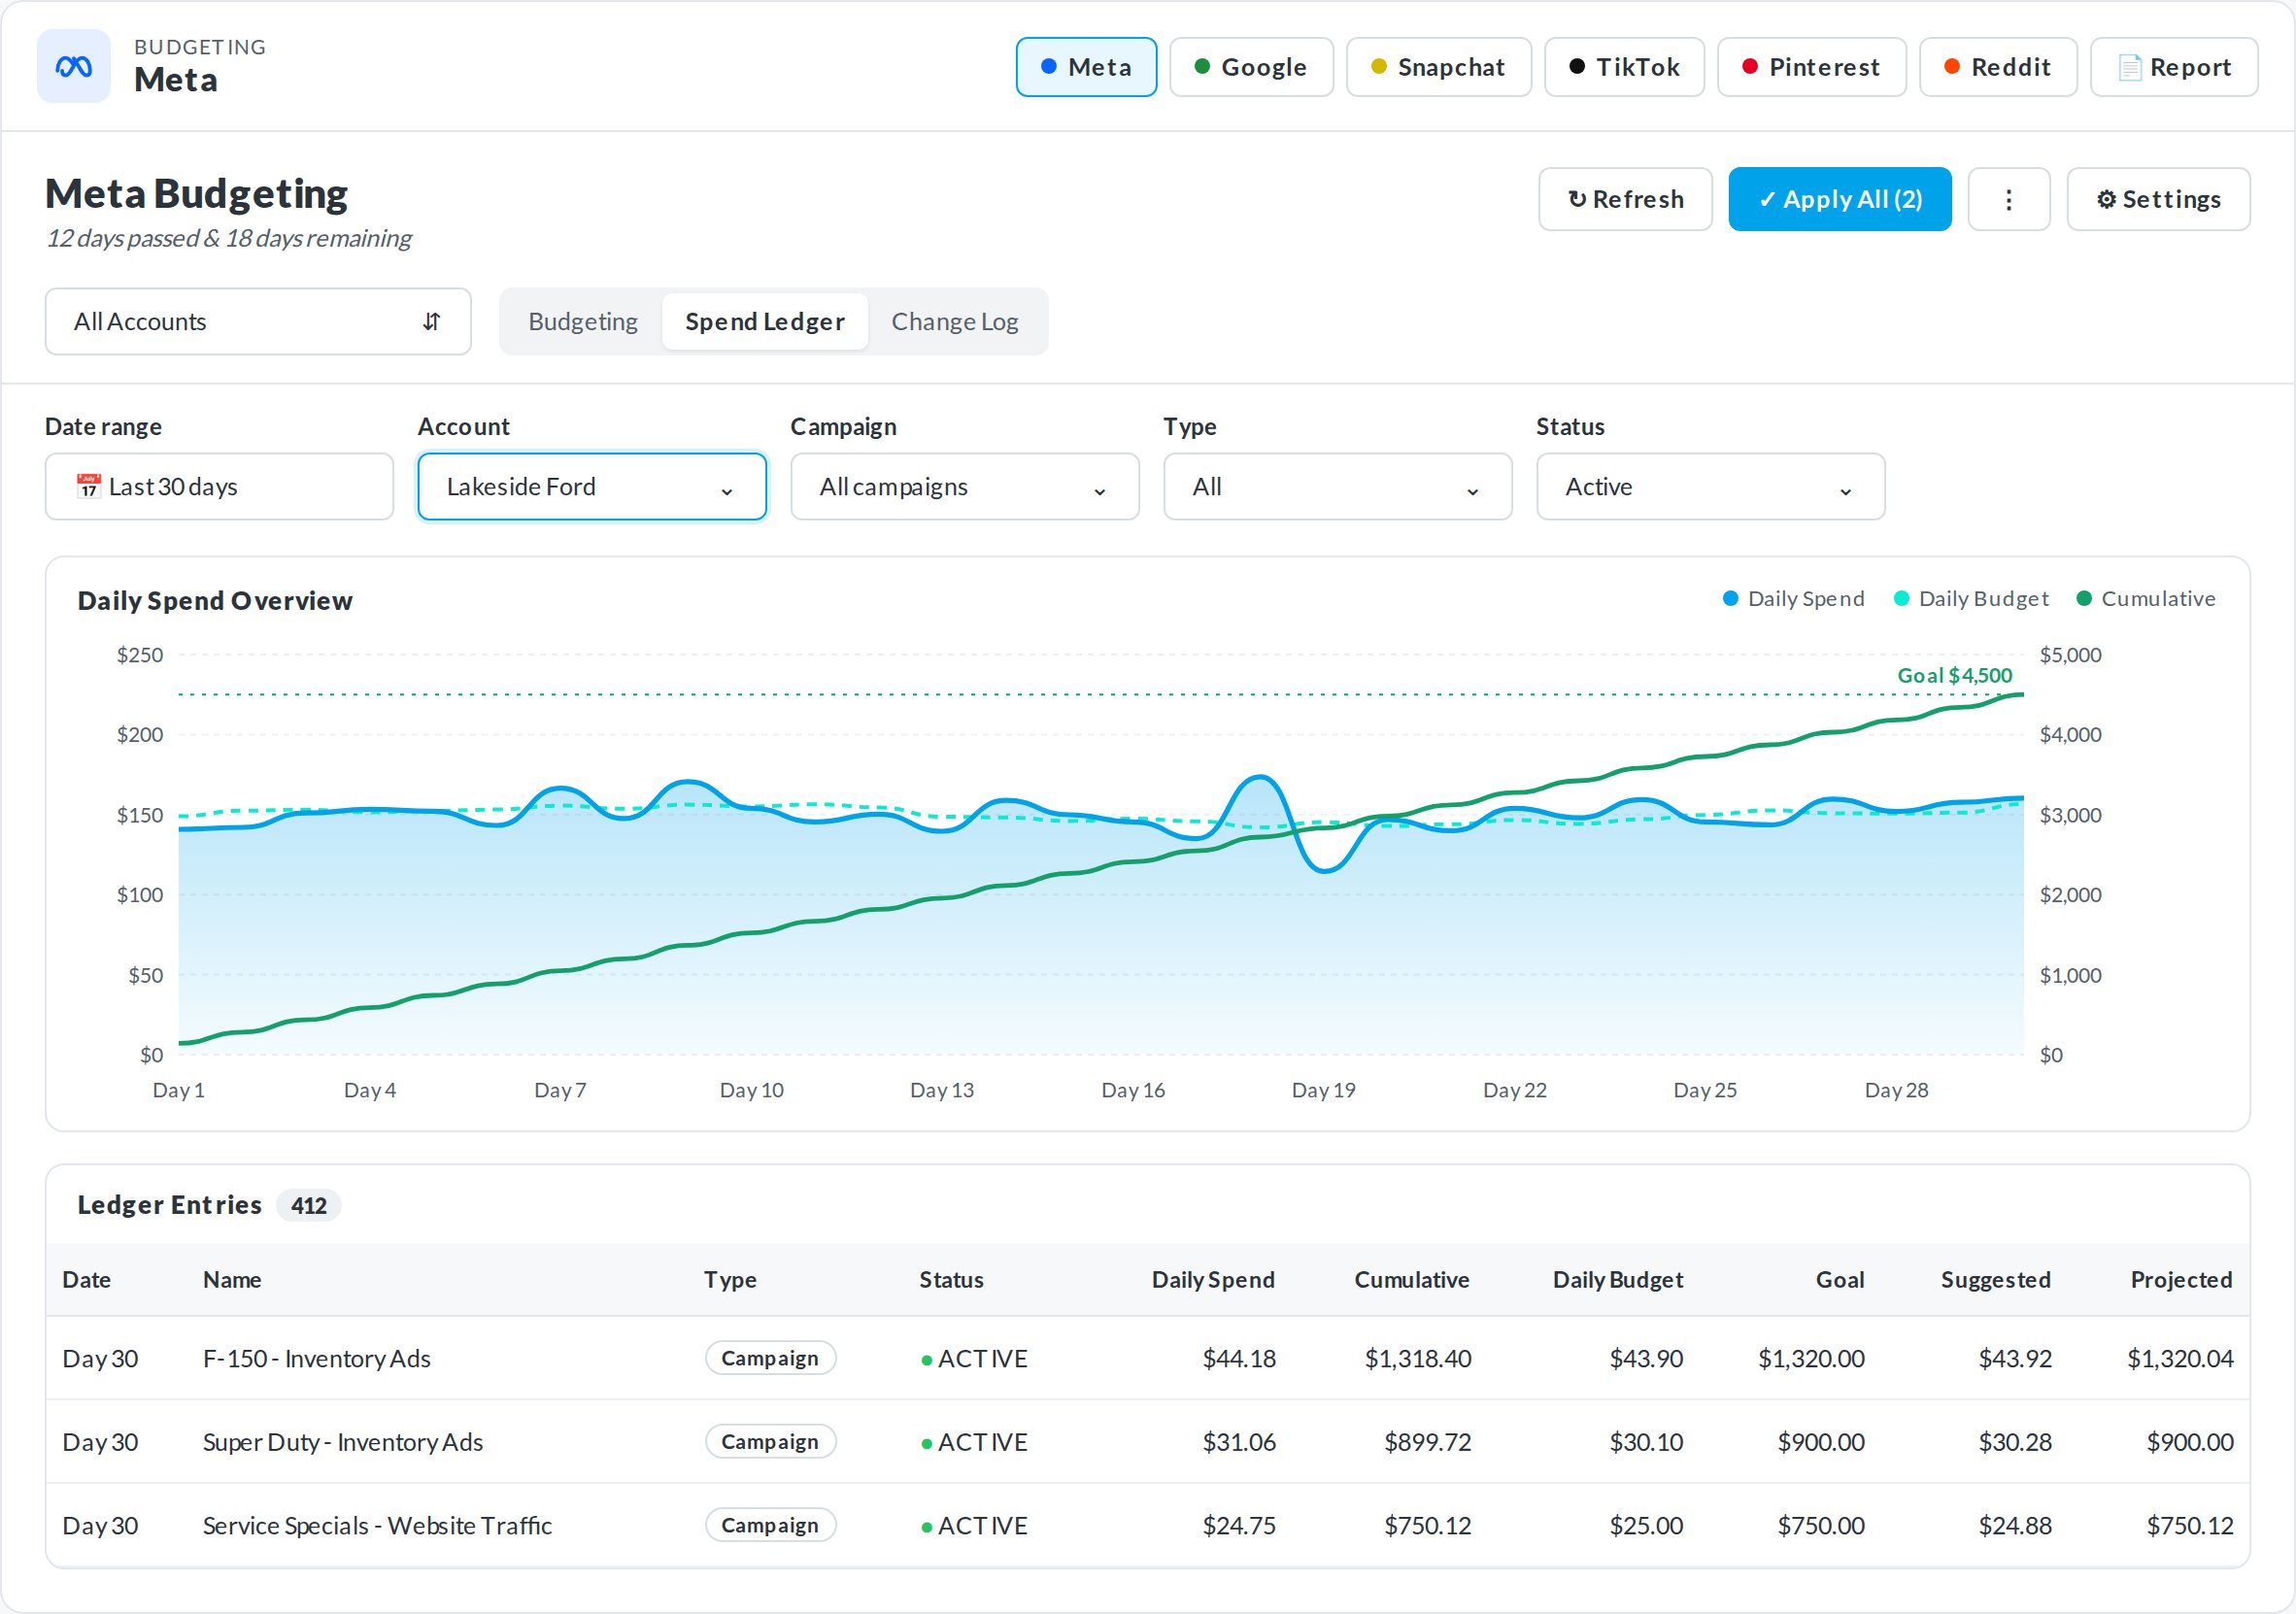Select the Meta platform tab
The image size is (2296, 1614).
tap(1086, 67)
